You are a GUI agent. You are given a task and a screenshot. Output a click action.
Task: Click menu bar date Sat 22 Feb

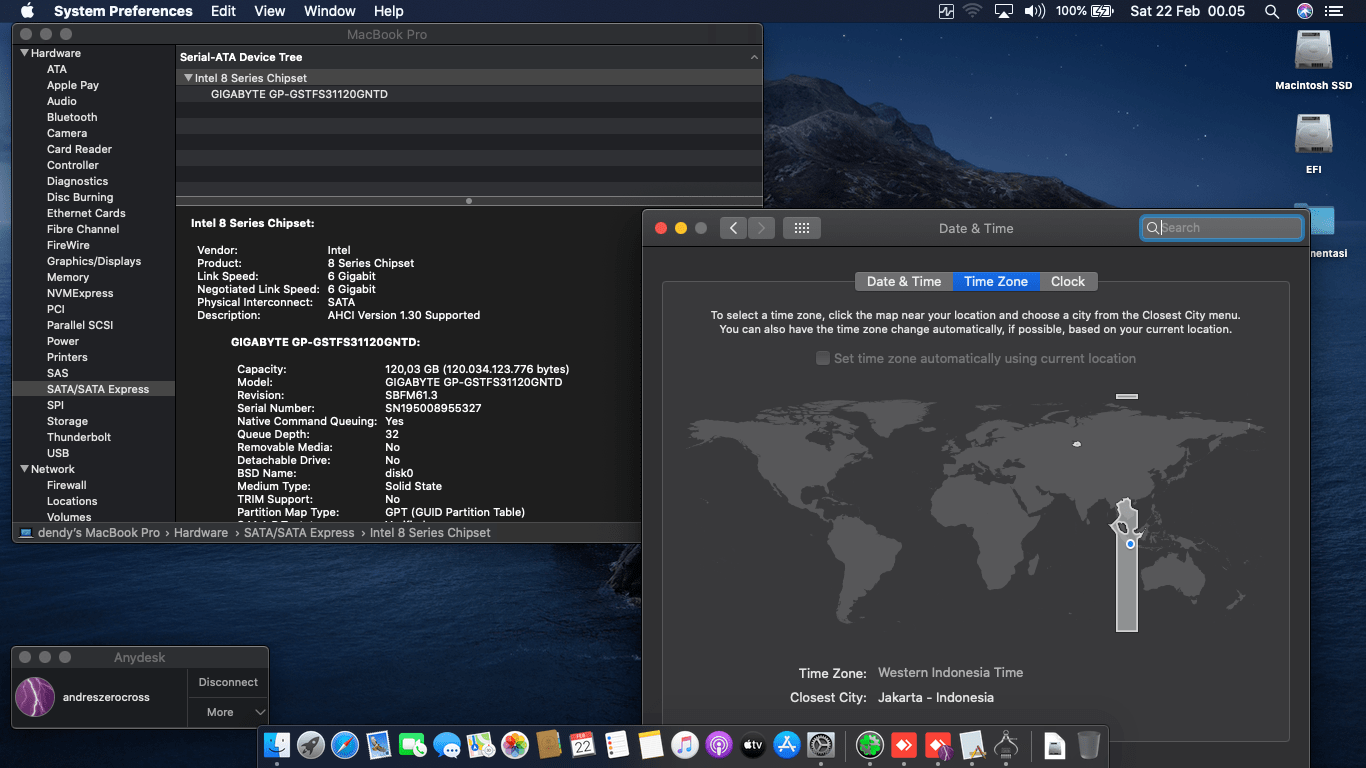click(1187, 11)
